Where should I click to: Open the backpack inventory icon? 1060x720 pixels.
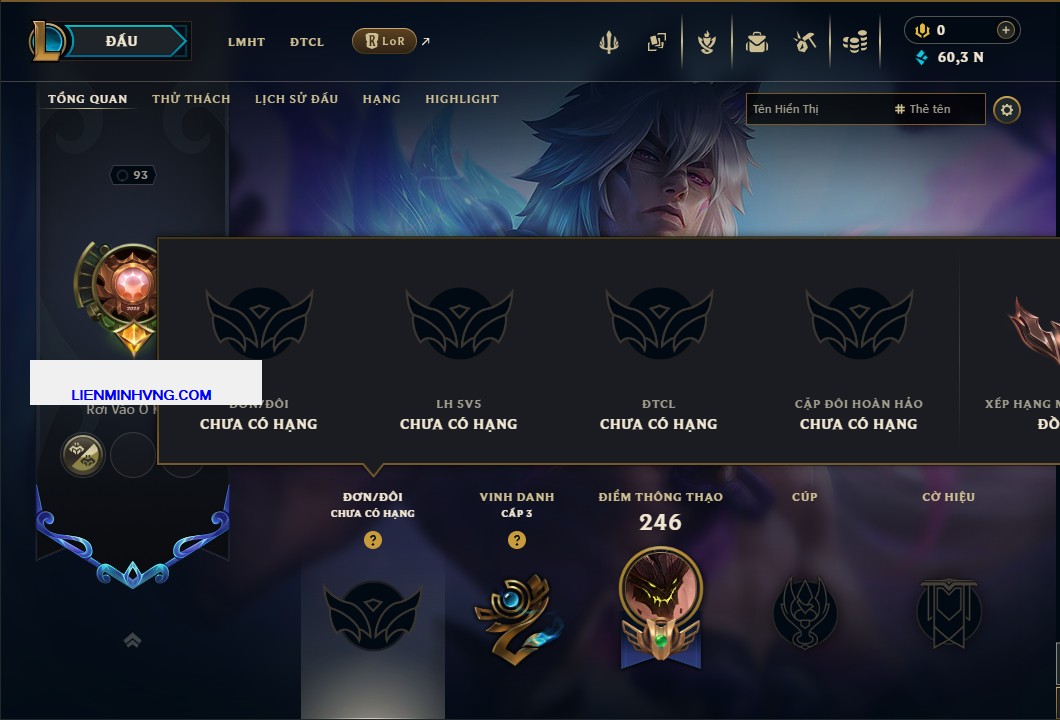756,43
